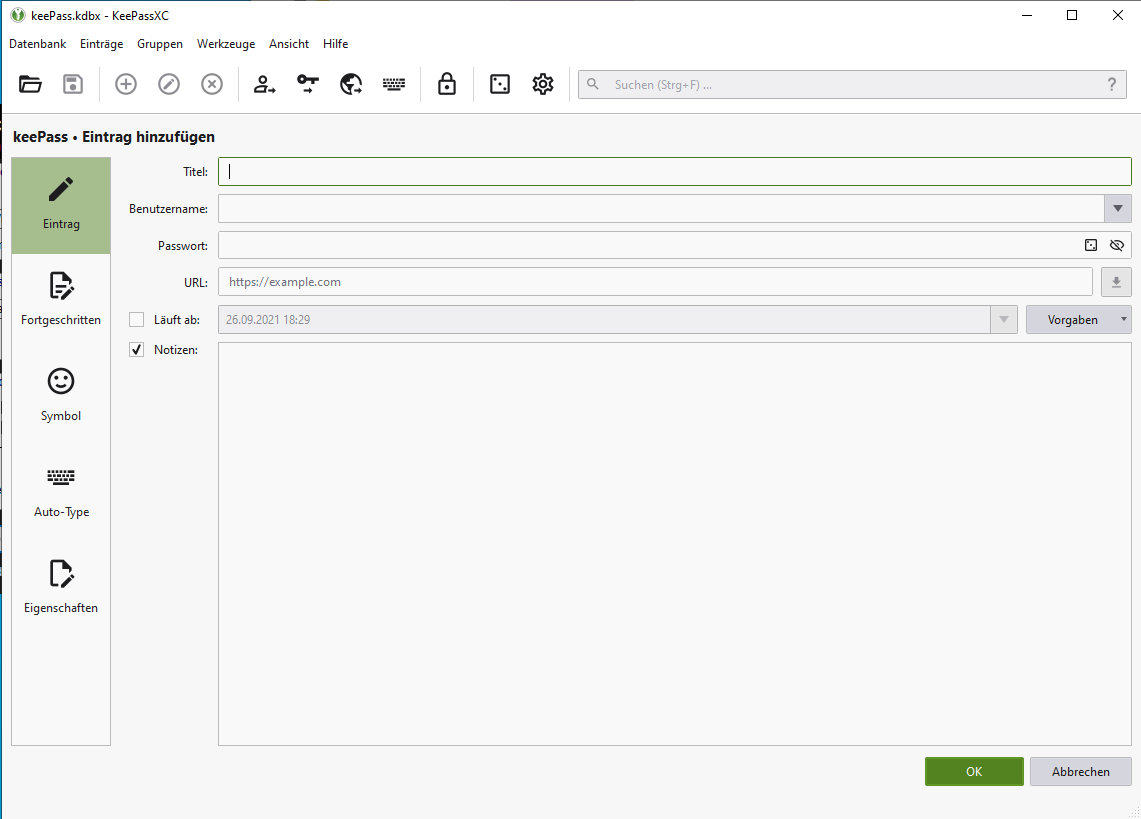Click the download favicon button beside URL

coord(1116,282)
